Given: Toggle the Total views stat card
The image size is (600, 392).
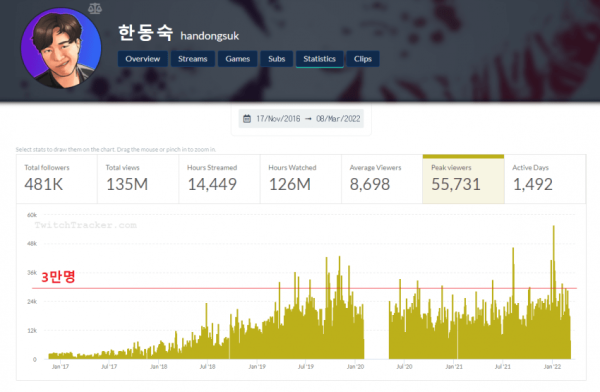Looking at the screenshot, I should [x=138, y=179].
